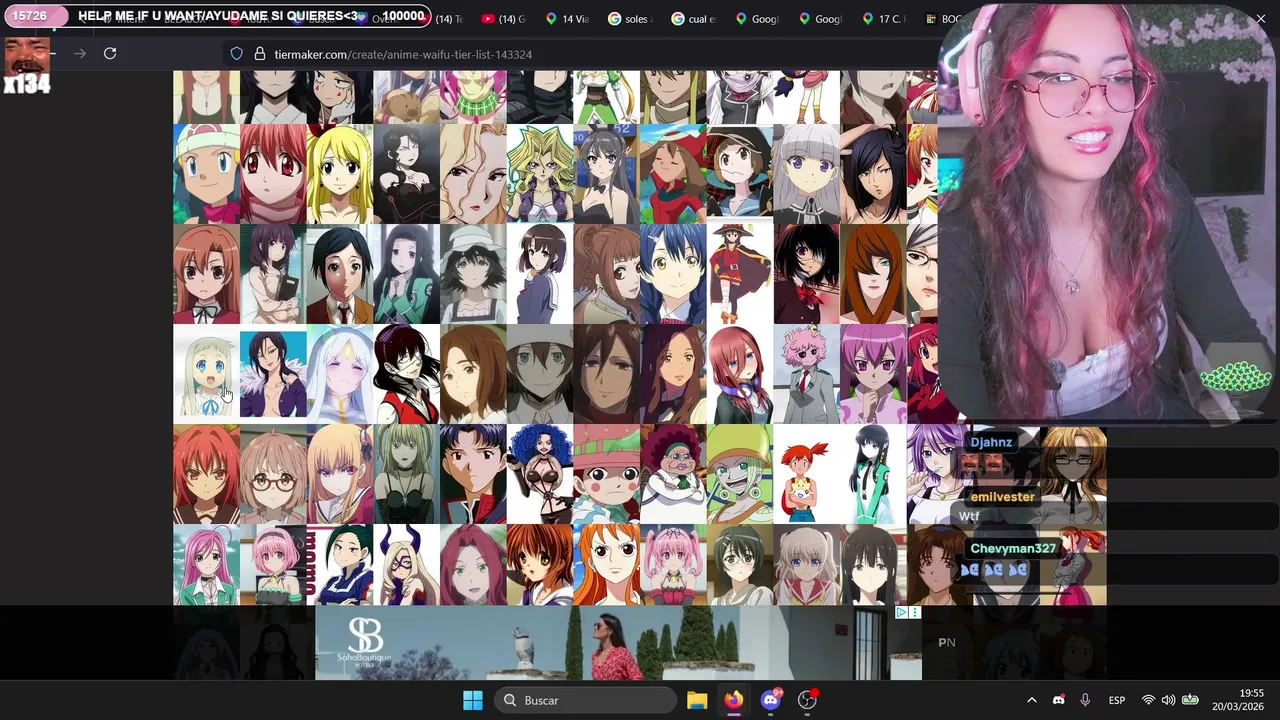This screenshot has width=1280, height=720.
Task: Select Dawn with white beanie thumbnail
Action: point(206,174)
